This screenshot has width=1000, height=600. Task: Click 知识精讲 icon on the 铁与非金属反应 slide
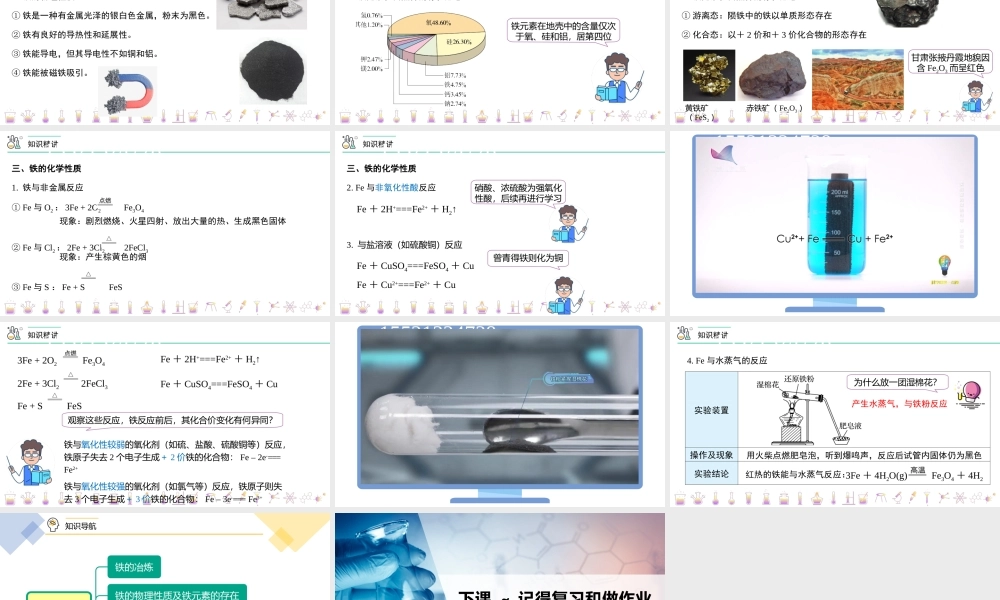(x=13, y=143)
